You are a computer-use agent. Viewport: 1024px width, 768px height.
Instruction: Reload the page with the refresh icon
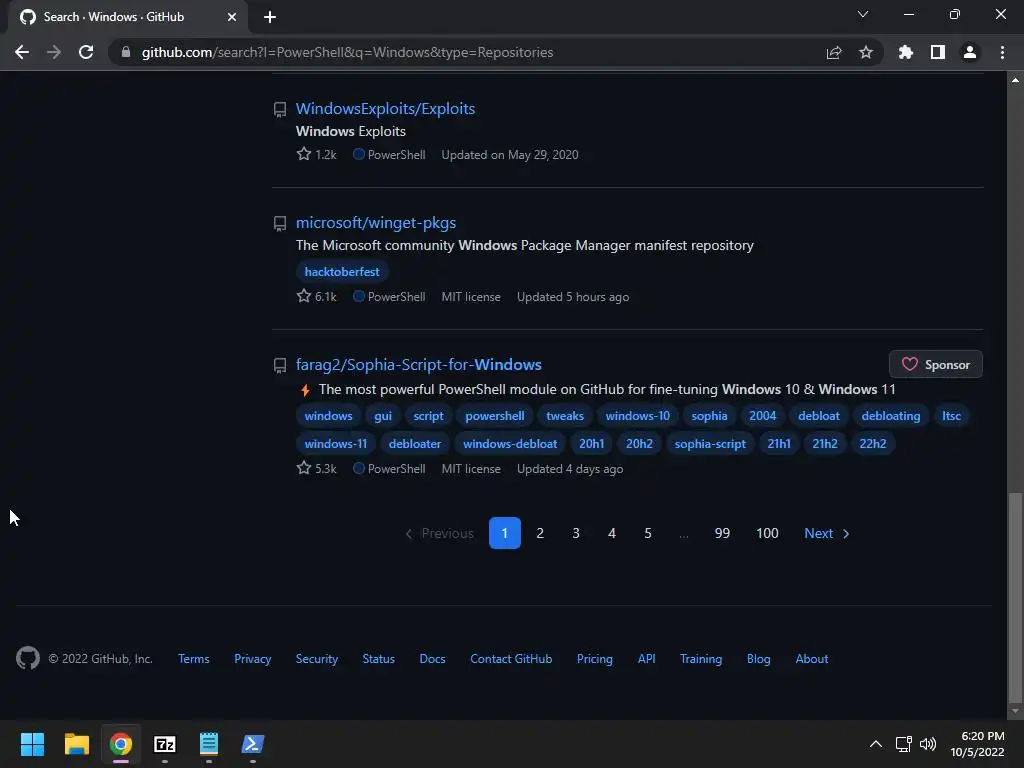tap(86, 52)
